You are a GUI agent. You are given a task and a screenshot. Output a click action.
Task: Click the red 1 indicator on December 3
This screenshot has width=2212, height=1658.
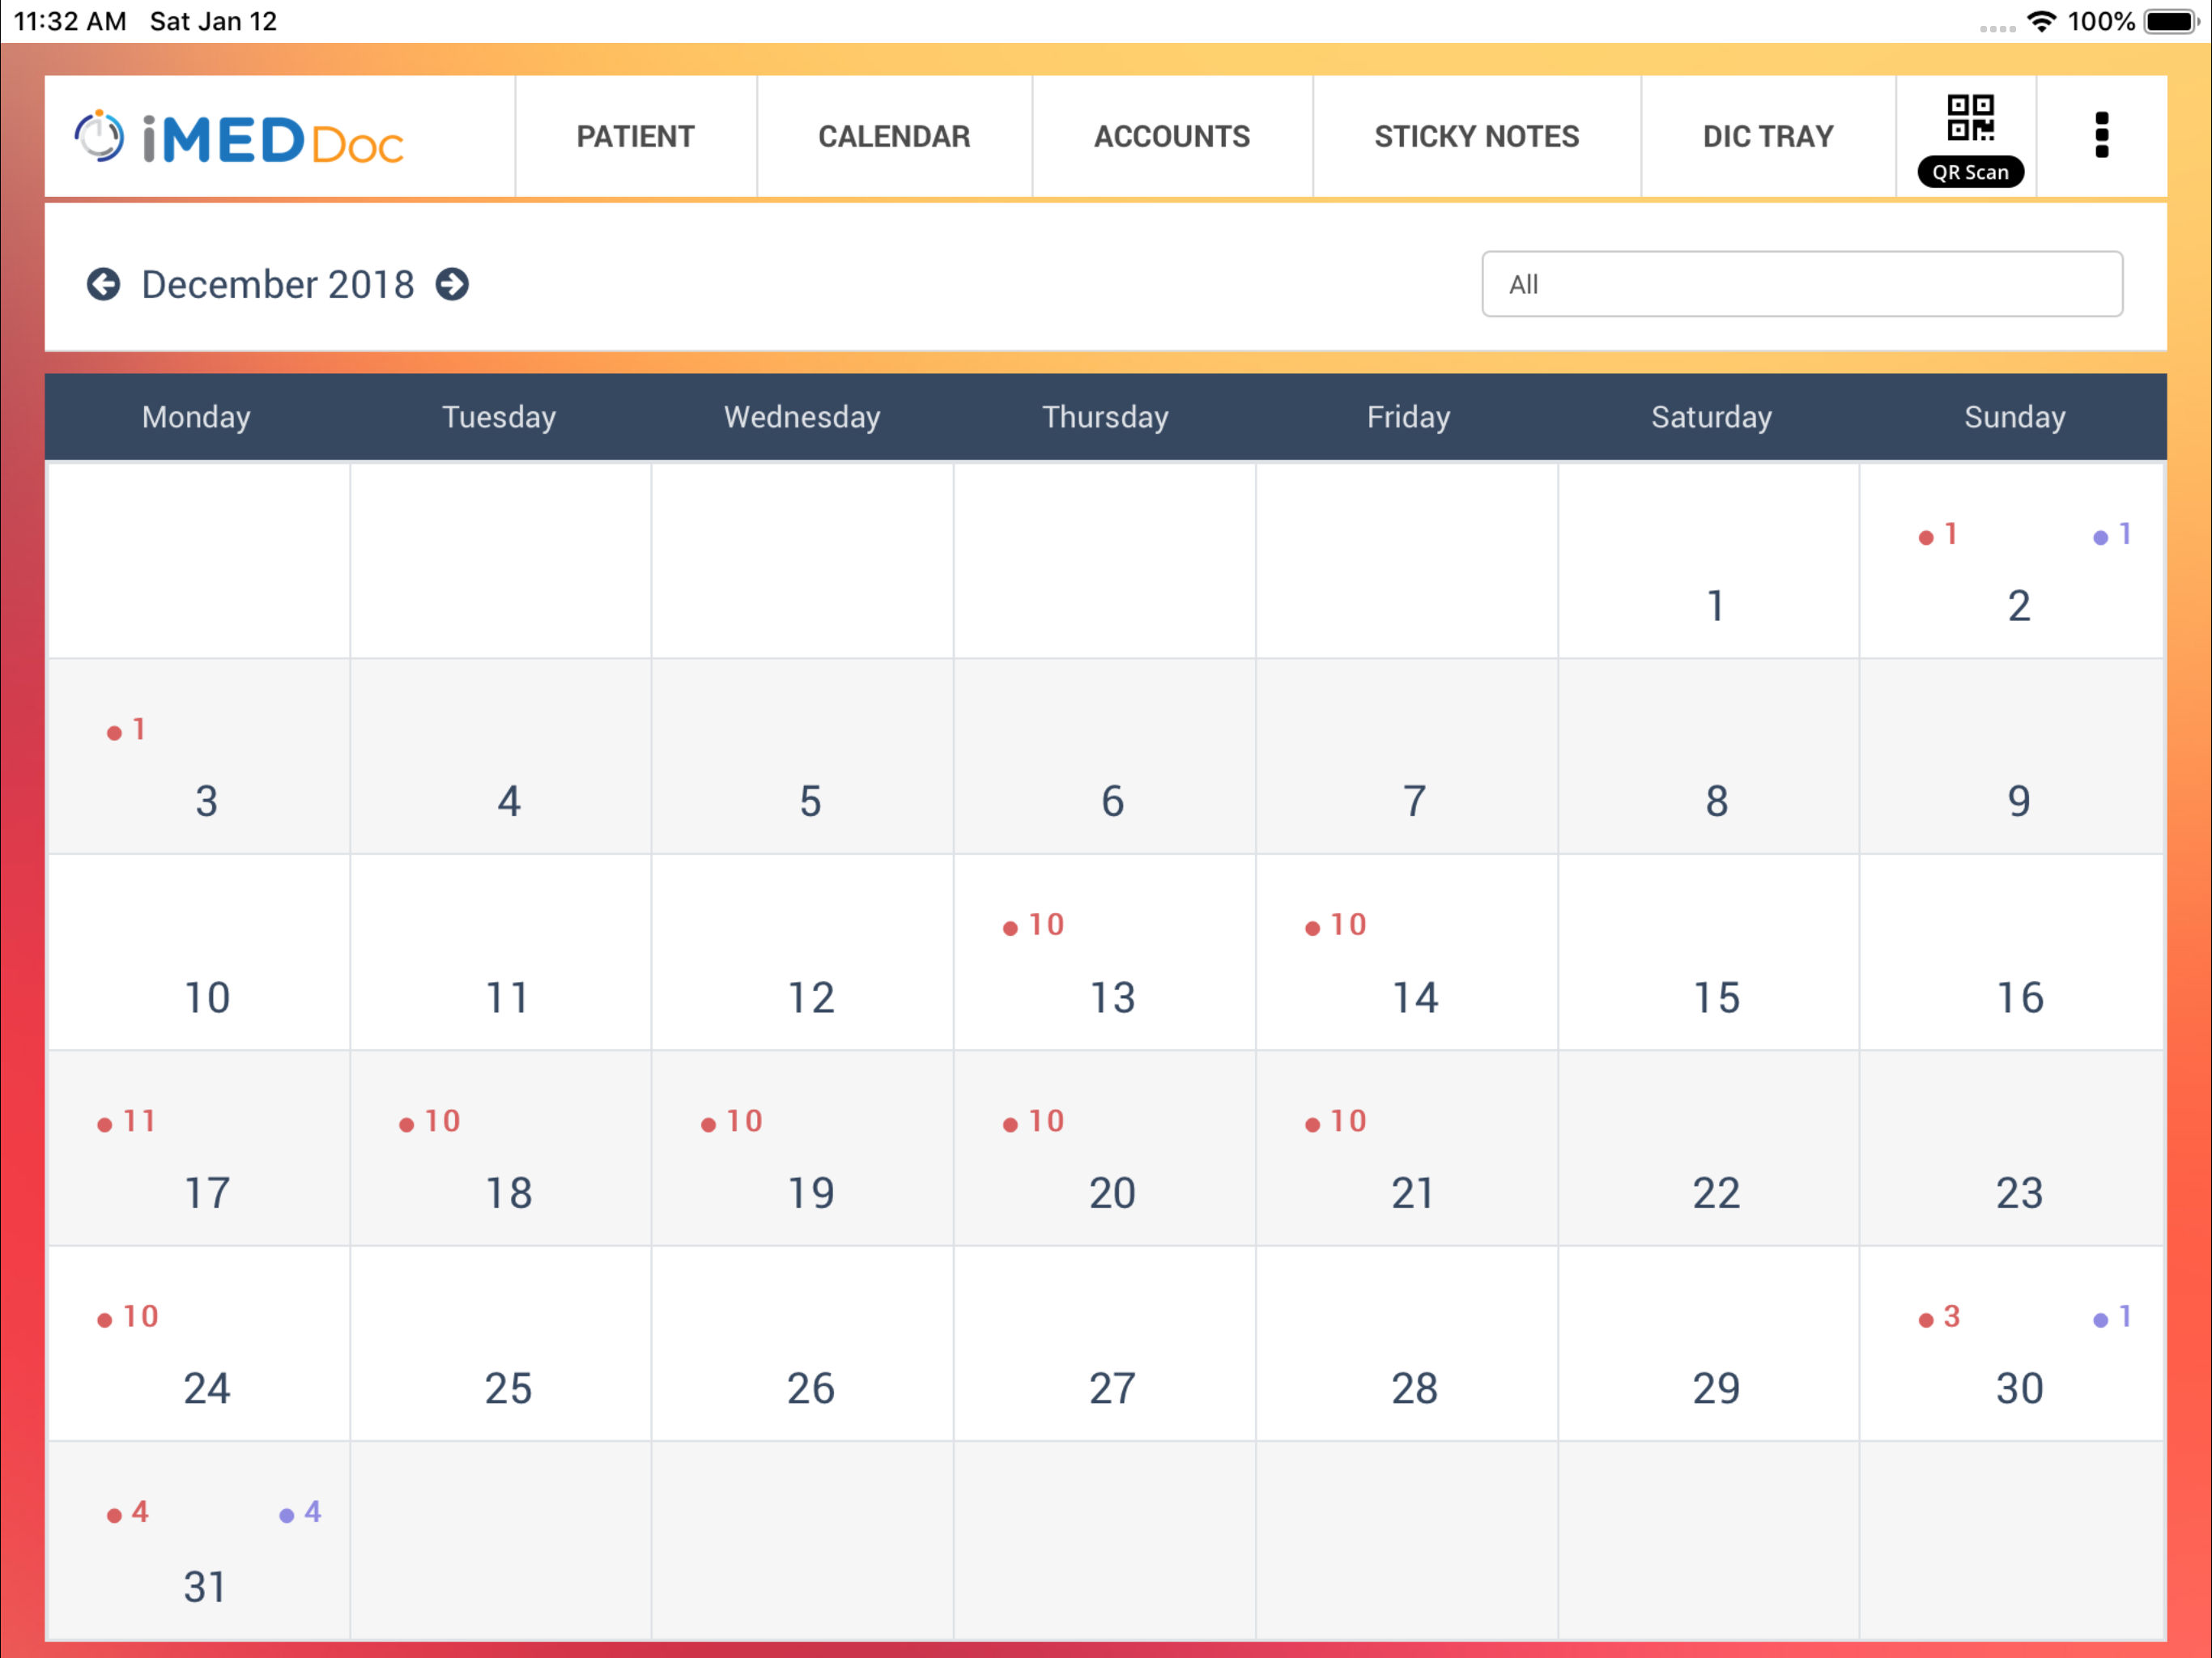[127, 730]
